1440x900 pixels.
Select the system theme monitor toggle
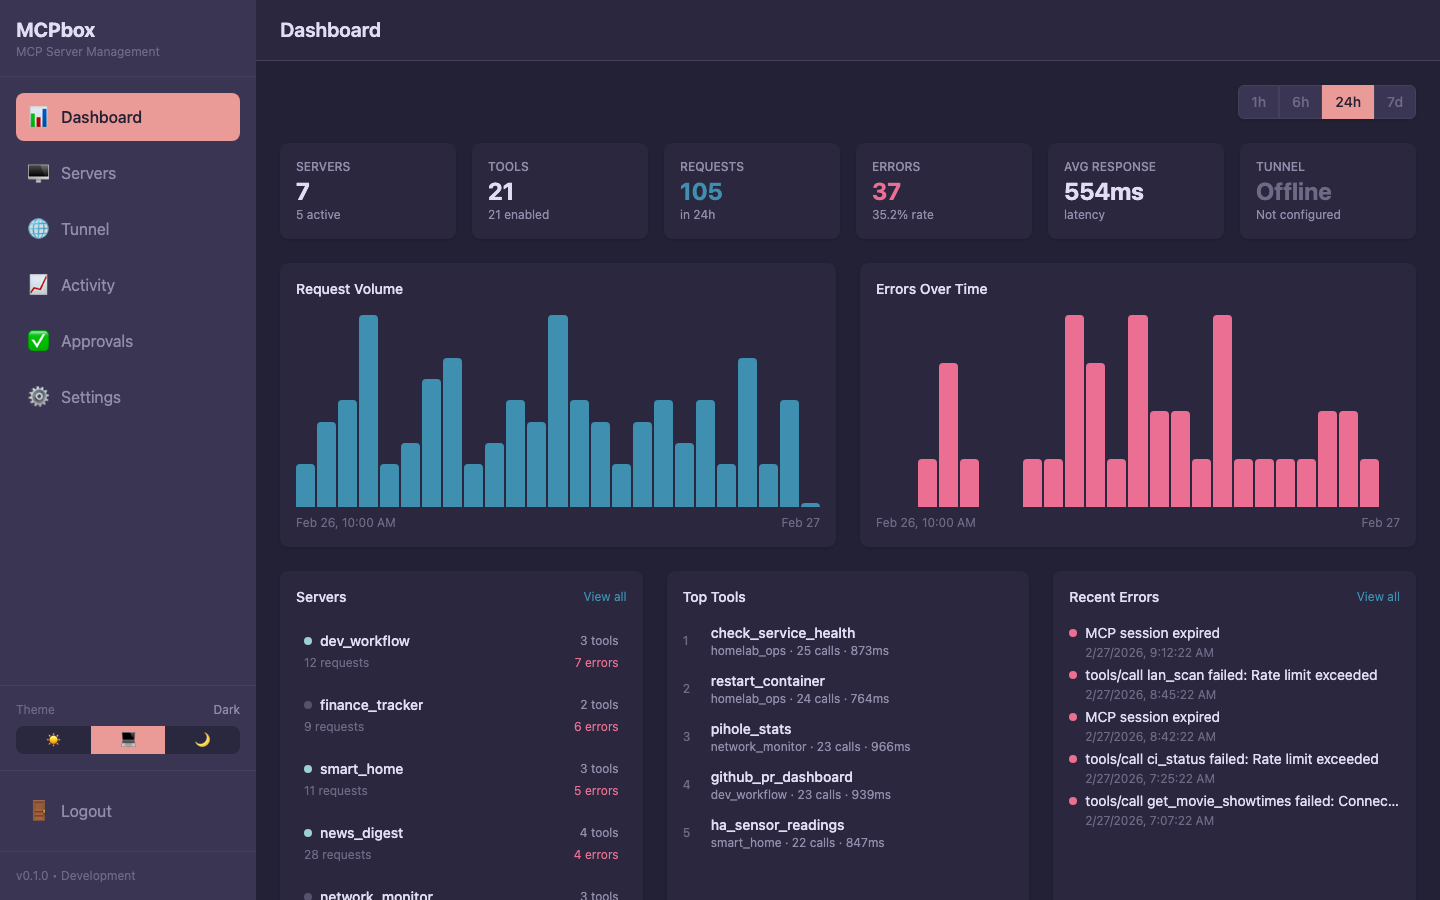[x=127, y=740]
